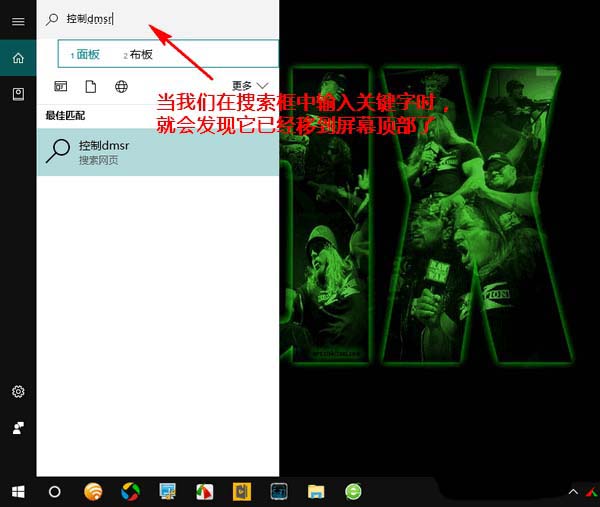Click the feedback person icon in sidebar
The image size is (600, 507).
point(18,427)
